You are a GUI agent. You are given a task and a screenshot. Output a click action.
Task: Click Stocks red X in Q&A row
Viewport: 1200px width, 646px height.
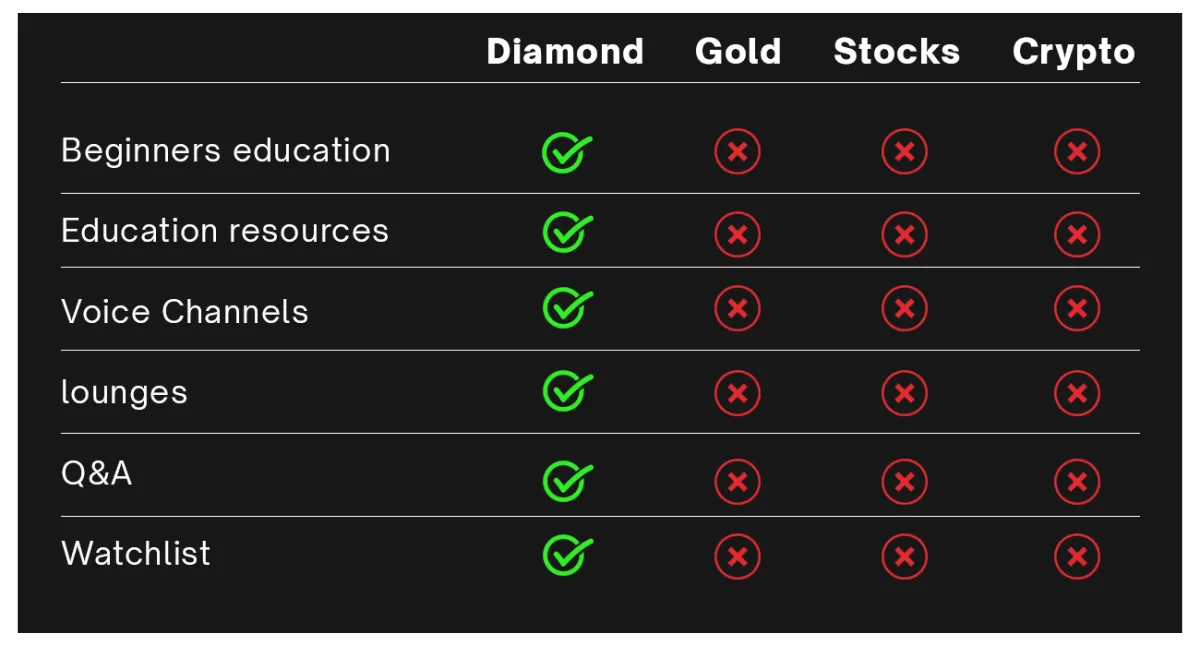pyautogui.click(x=904, y=482)
